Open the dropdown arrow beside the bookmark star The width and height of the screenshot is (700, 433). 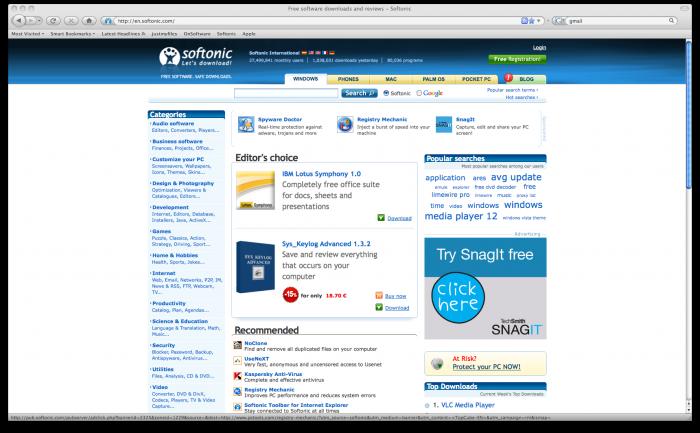[x=539, y=21]
